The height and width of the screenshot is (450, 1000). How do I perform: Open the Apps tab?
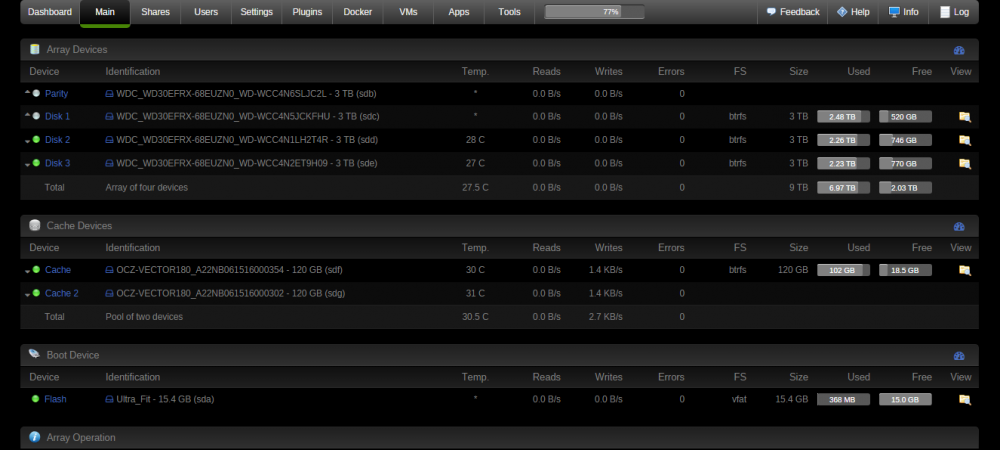459,12
